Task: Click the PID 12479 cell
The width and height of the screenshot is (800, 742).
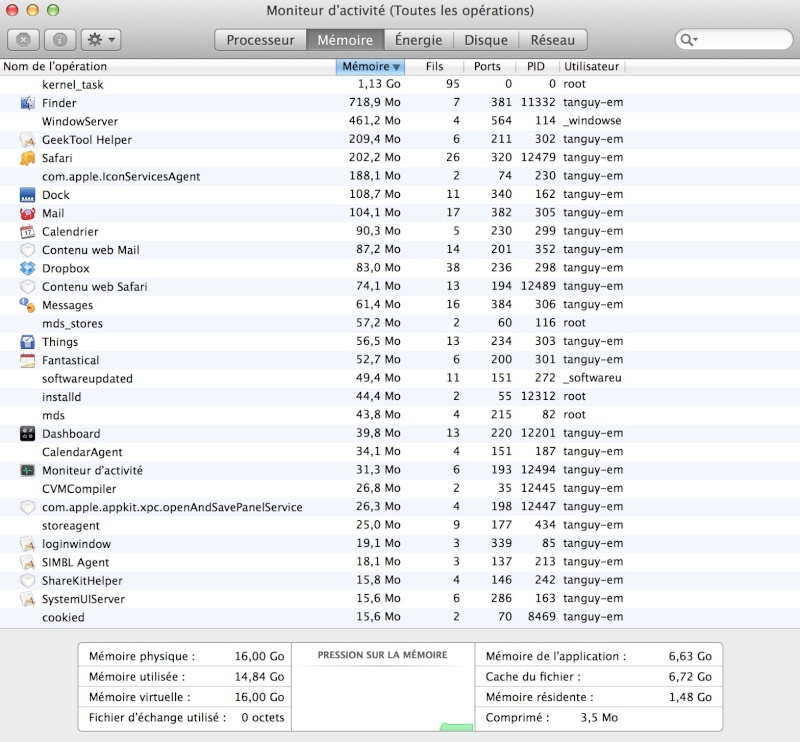Action: pos(538,158)
